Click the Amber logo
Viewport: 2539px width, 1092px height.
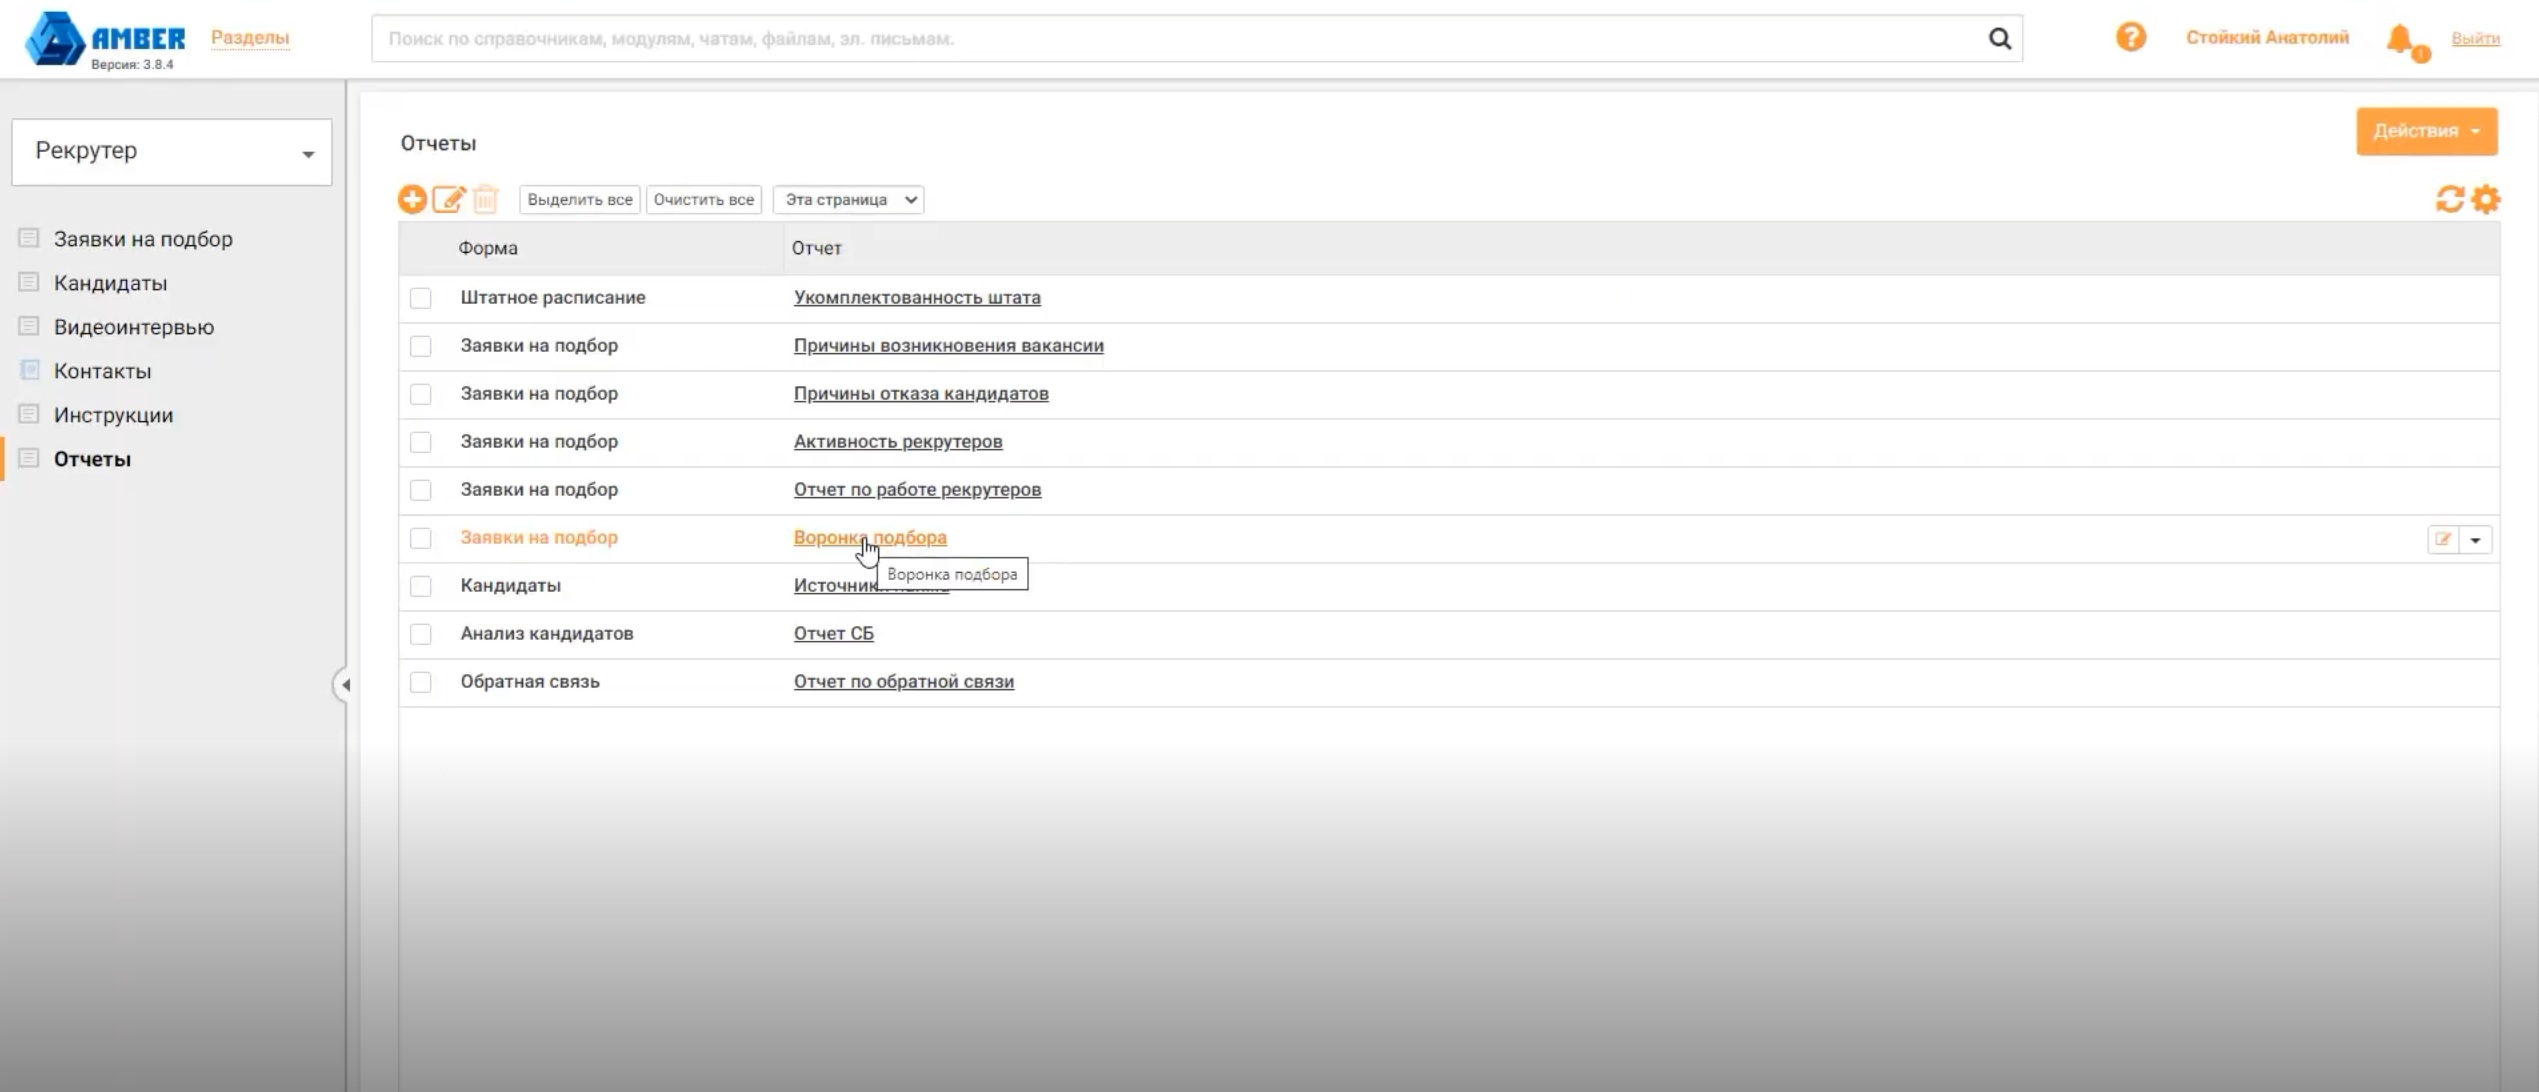coord(105,39)
